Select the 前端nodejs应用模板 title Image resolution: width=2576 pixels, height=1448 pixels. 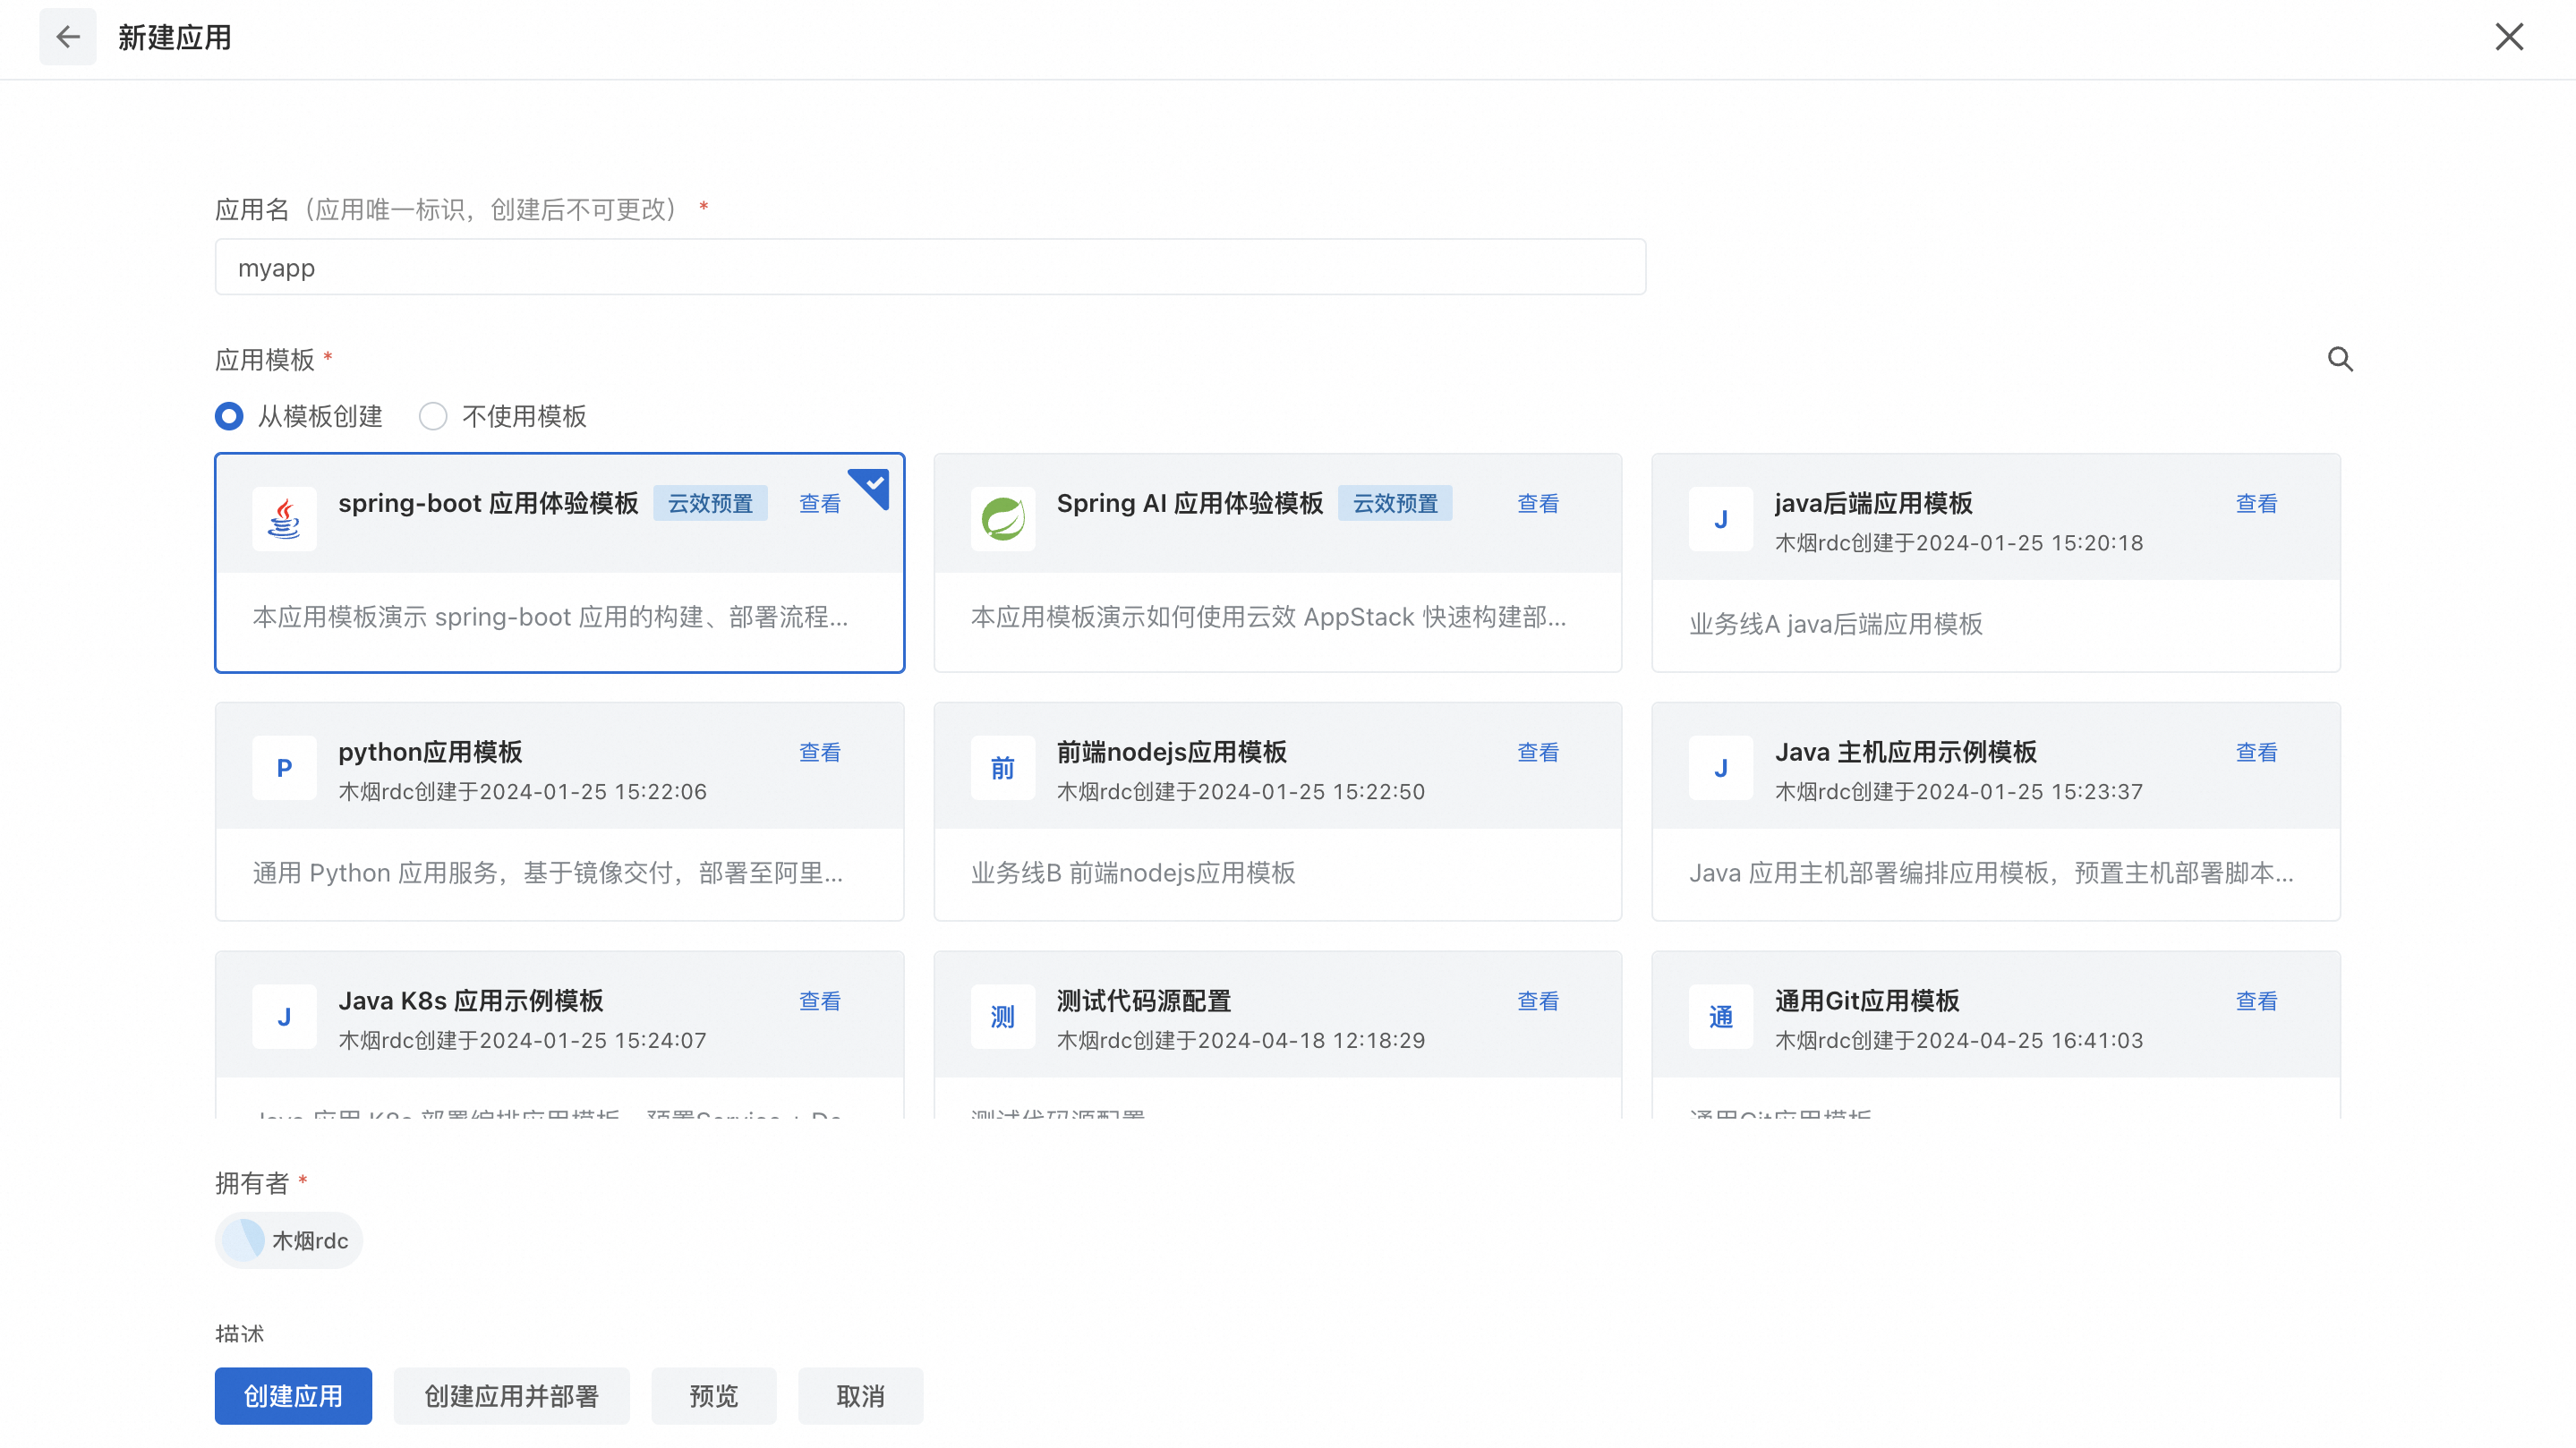tap(1172, 752)
